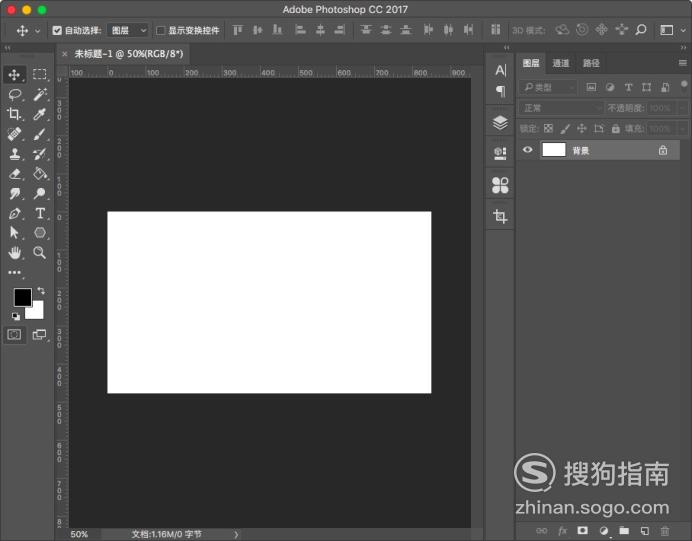Viewport: 692px width, 541px height.
Task: Open the blending mode 正常 dropdown
Action: point(561,108)
